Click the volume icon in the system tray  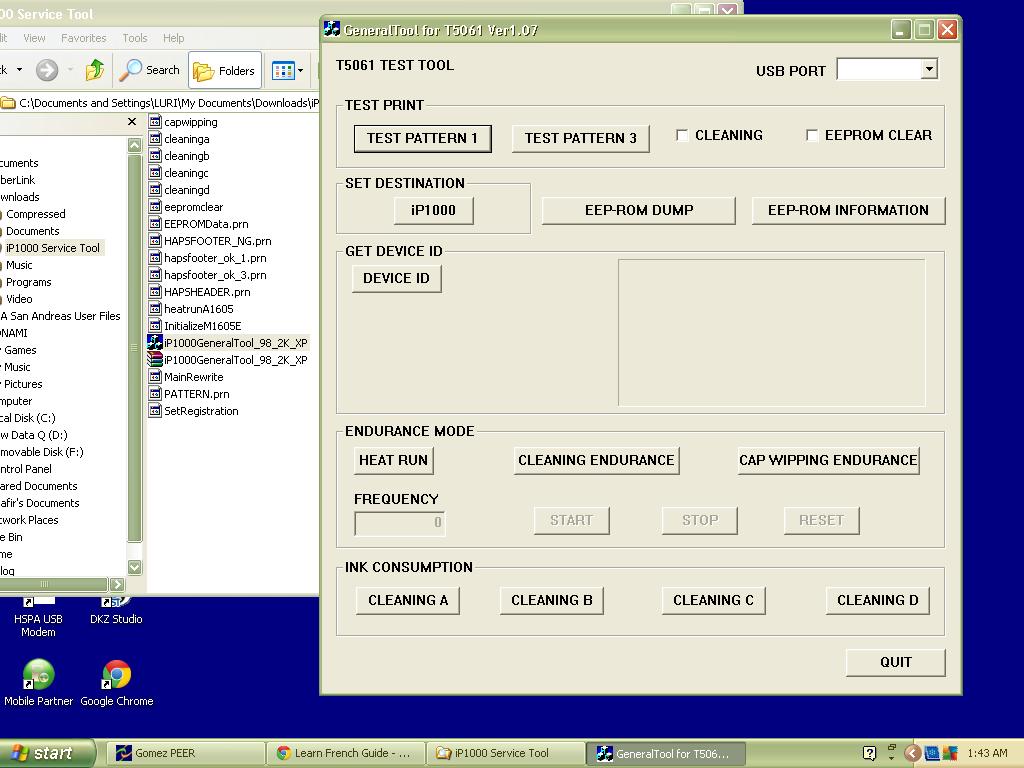pos(931,753)
